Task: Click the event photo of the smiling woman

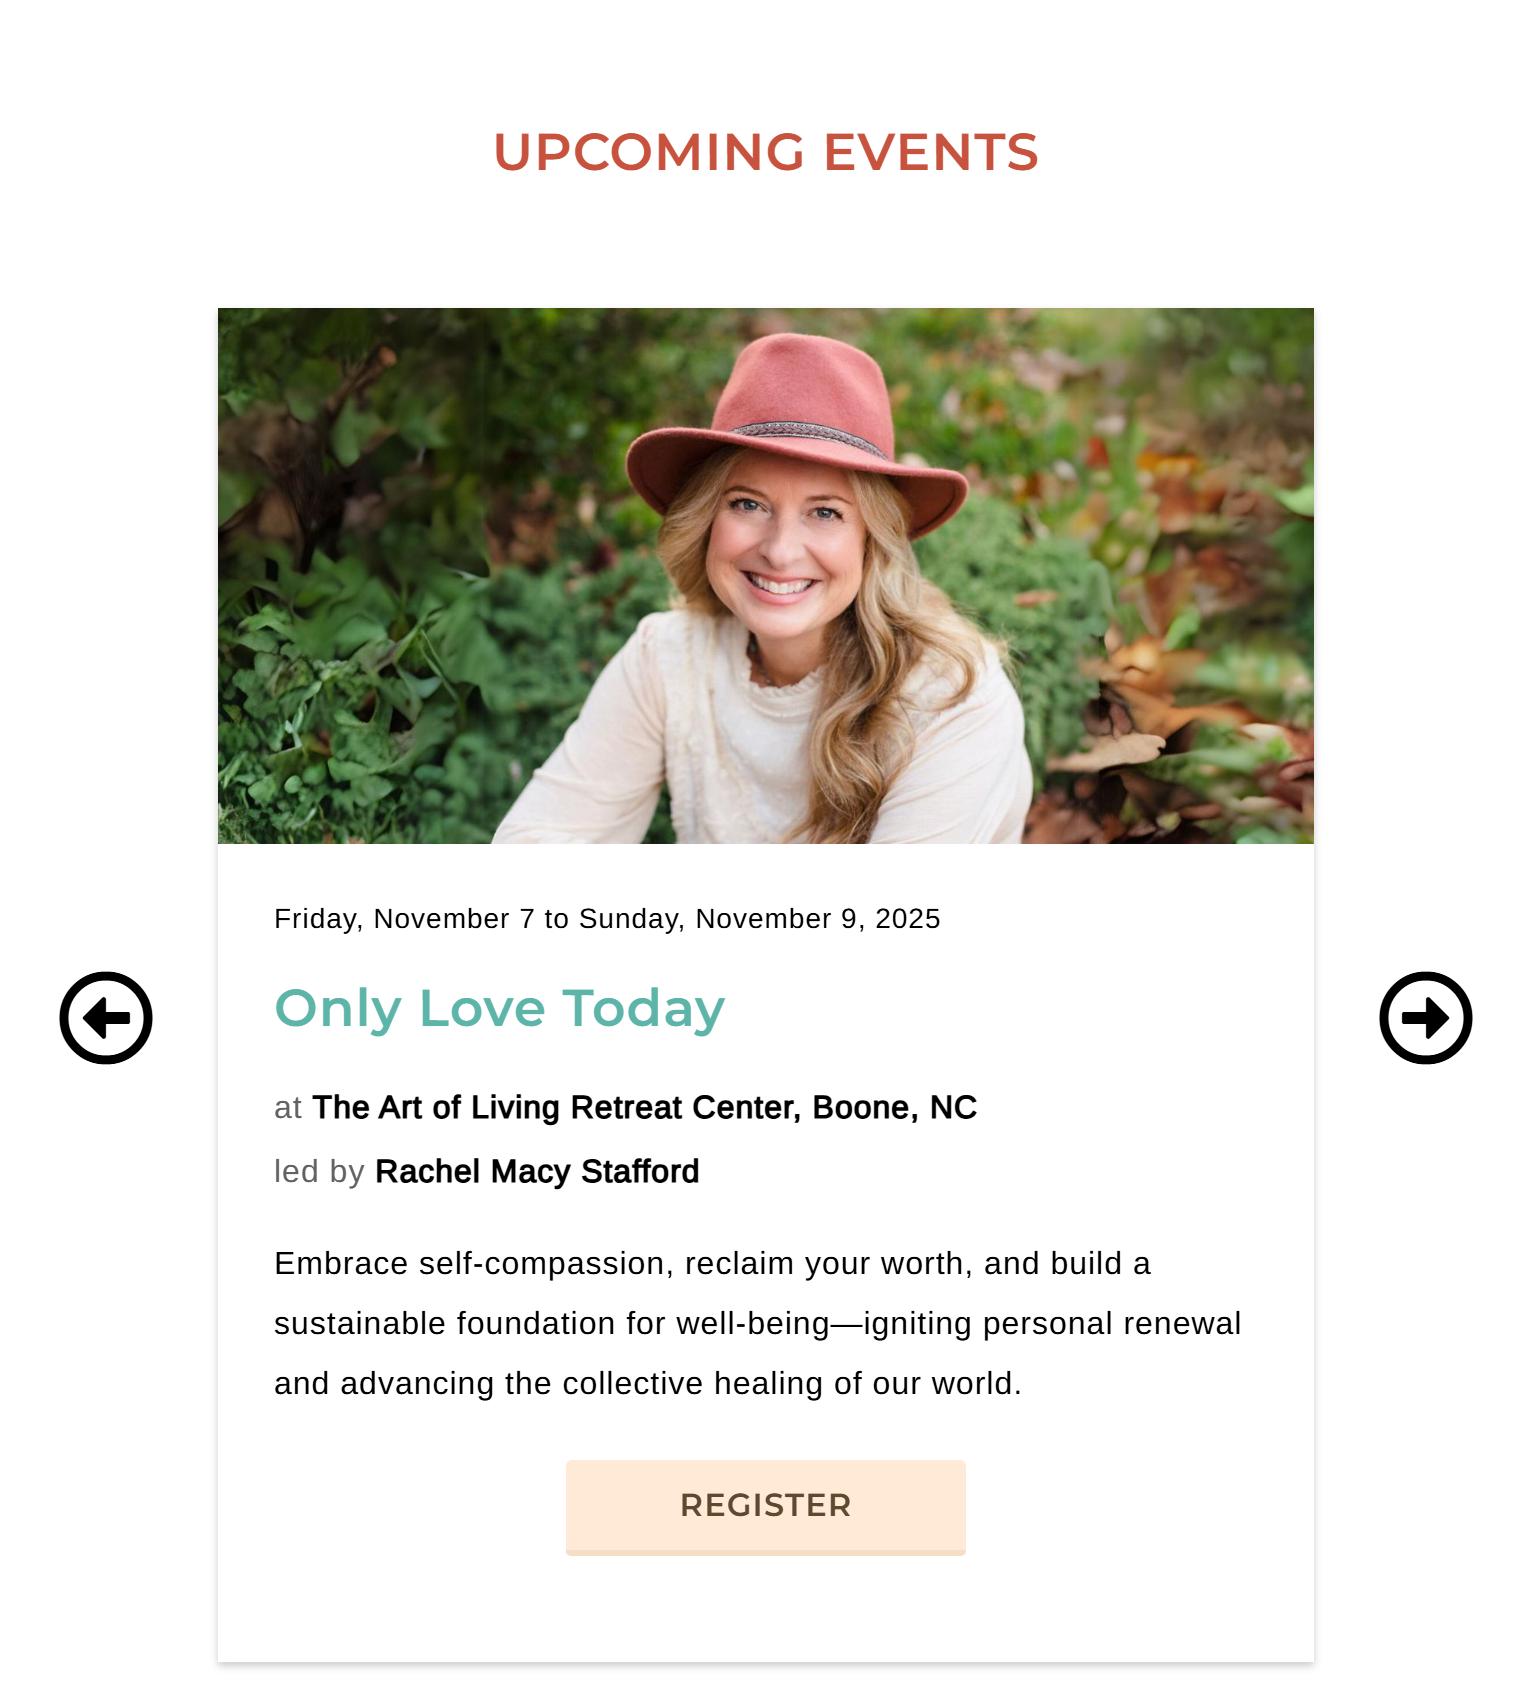Action: pyautogui.click(x=766, y=576)
